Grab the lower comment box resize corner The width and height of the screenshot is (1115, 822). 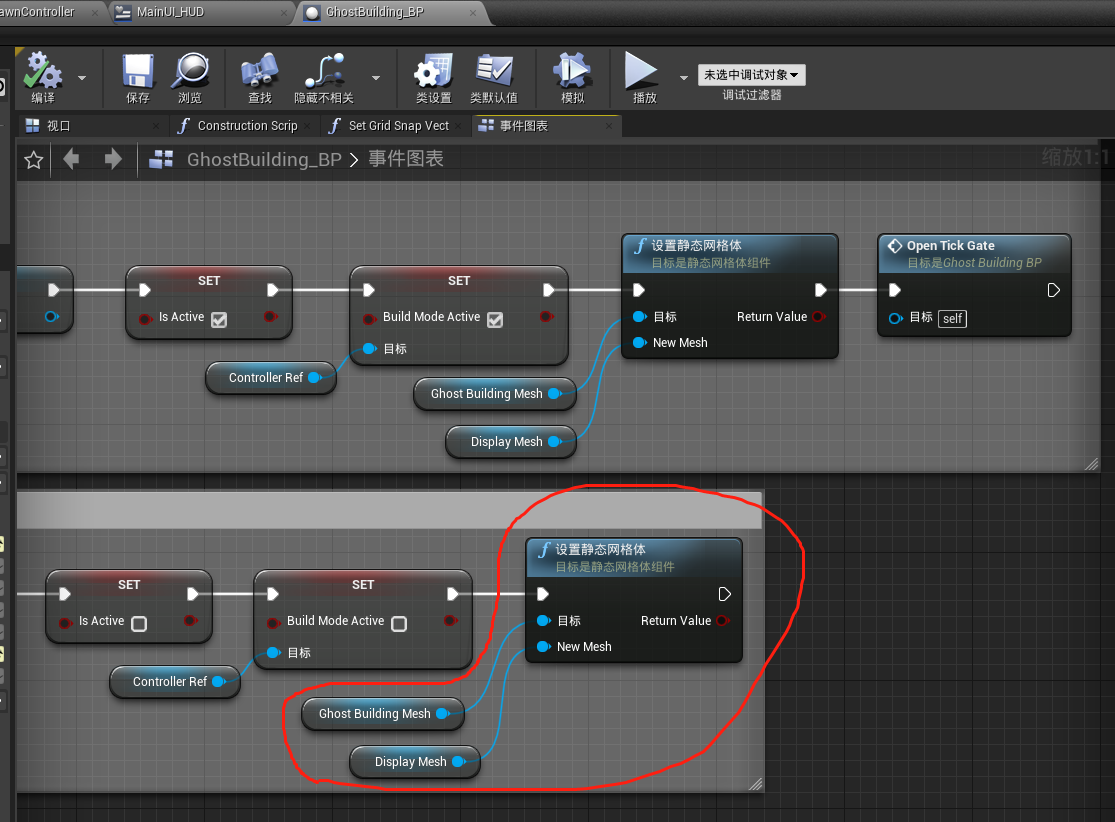tap(755, 784)
